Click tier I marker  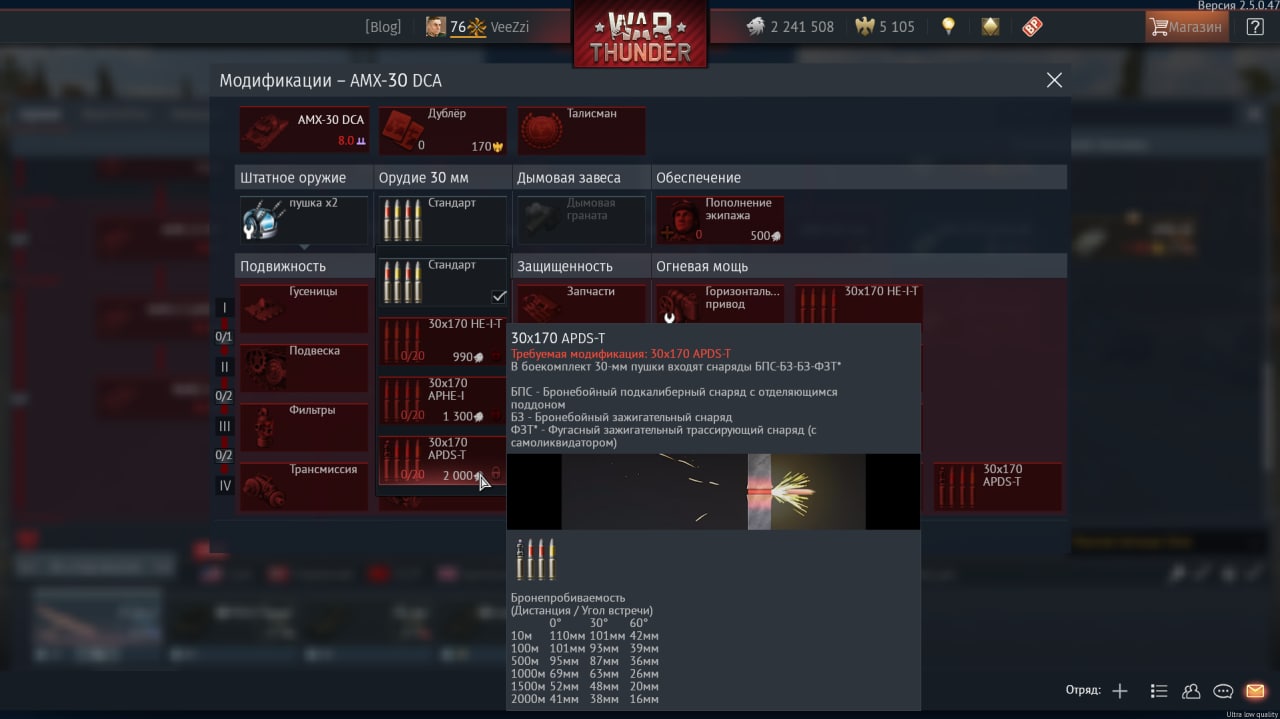[x=225, y=308]
